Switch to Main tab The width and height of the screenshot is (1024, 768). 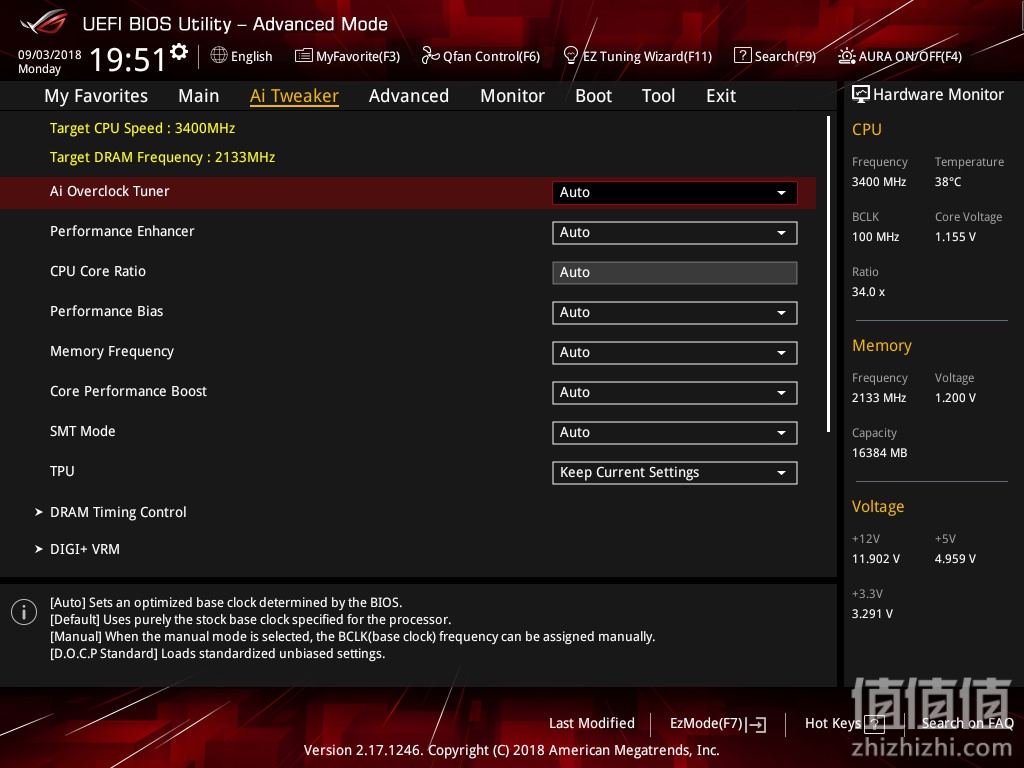(x=199, y=96)
